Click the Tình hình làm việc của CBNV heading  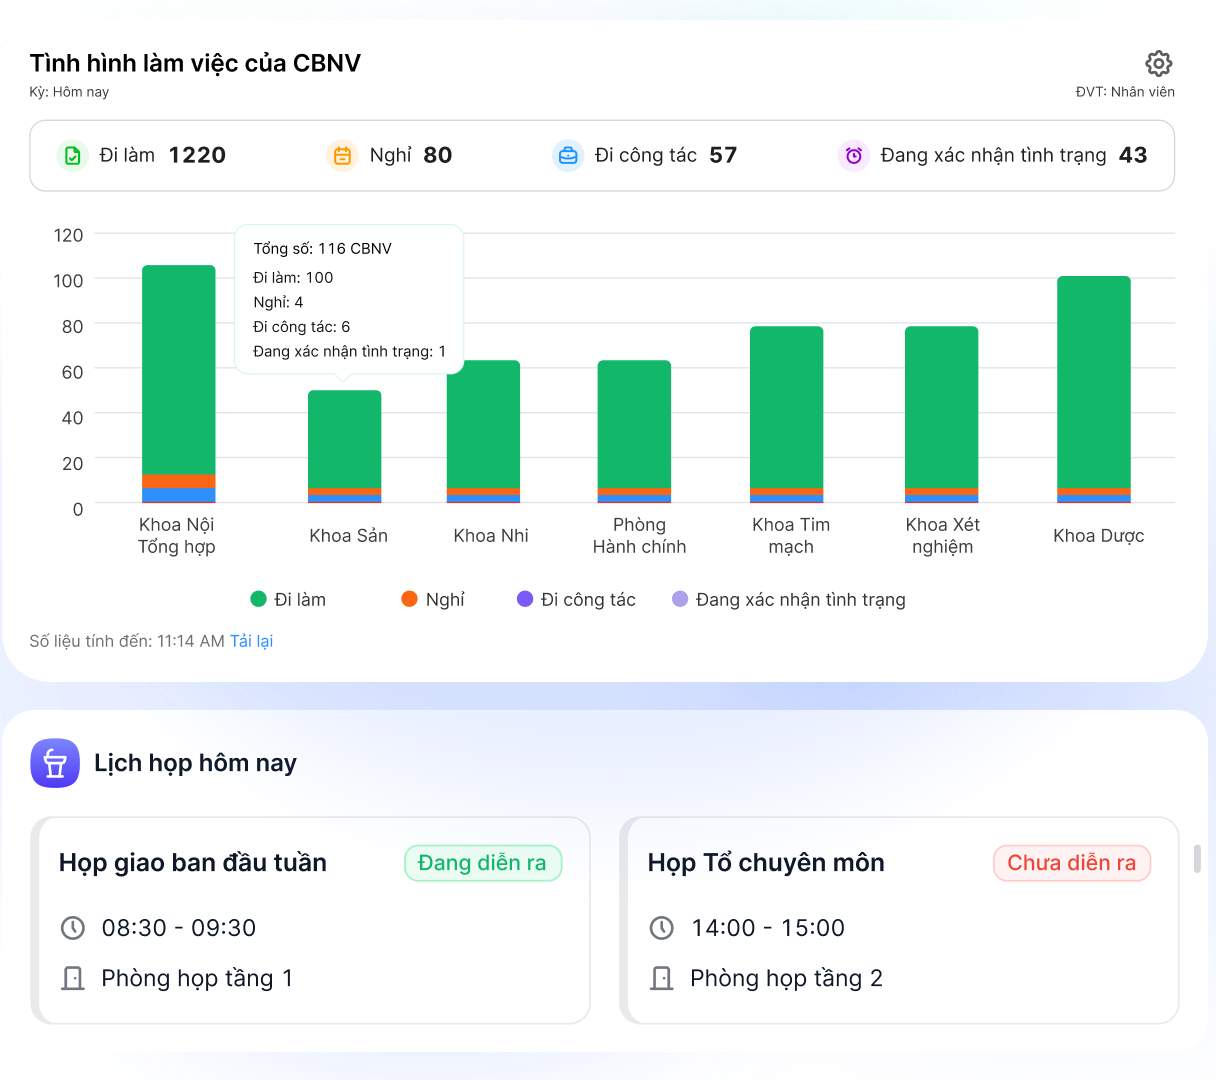click(x=195, y=63)
